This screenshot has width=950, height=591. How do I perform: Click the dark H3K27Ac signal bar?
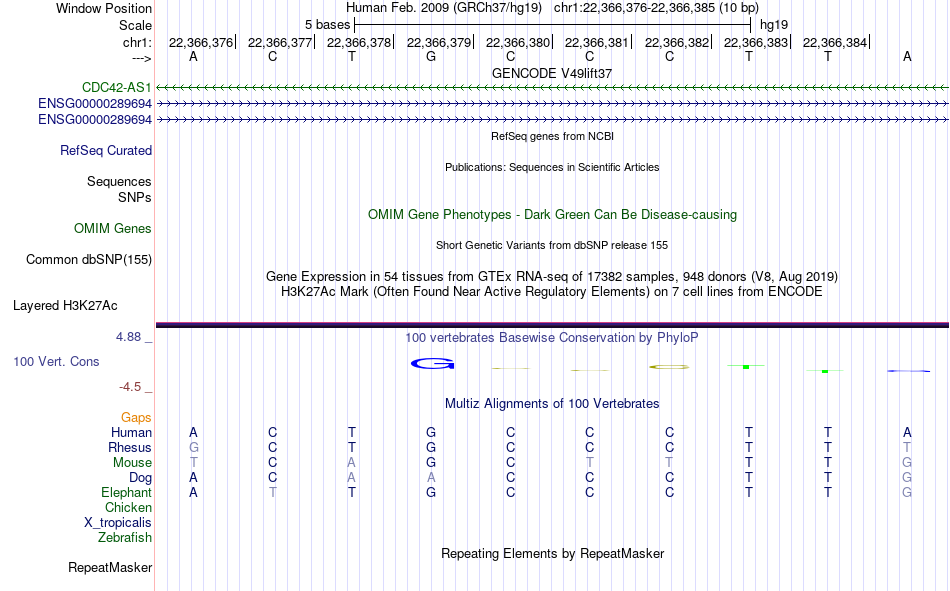[x=552, y=326]
